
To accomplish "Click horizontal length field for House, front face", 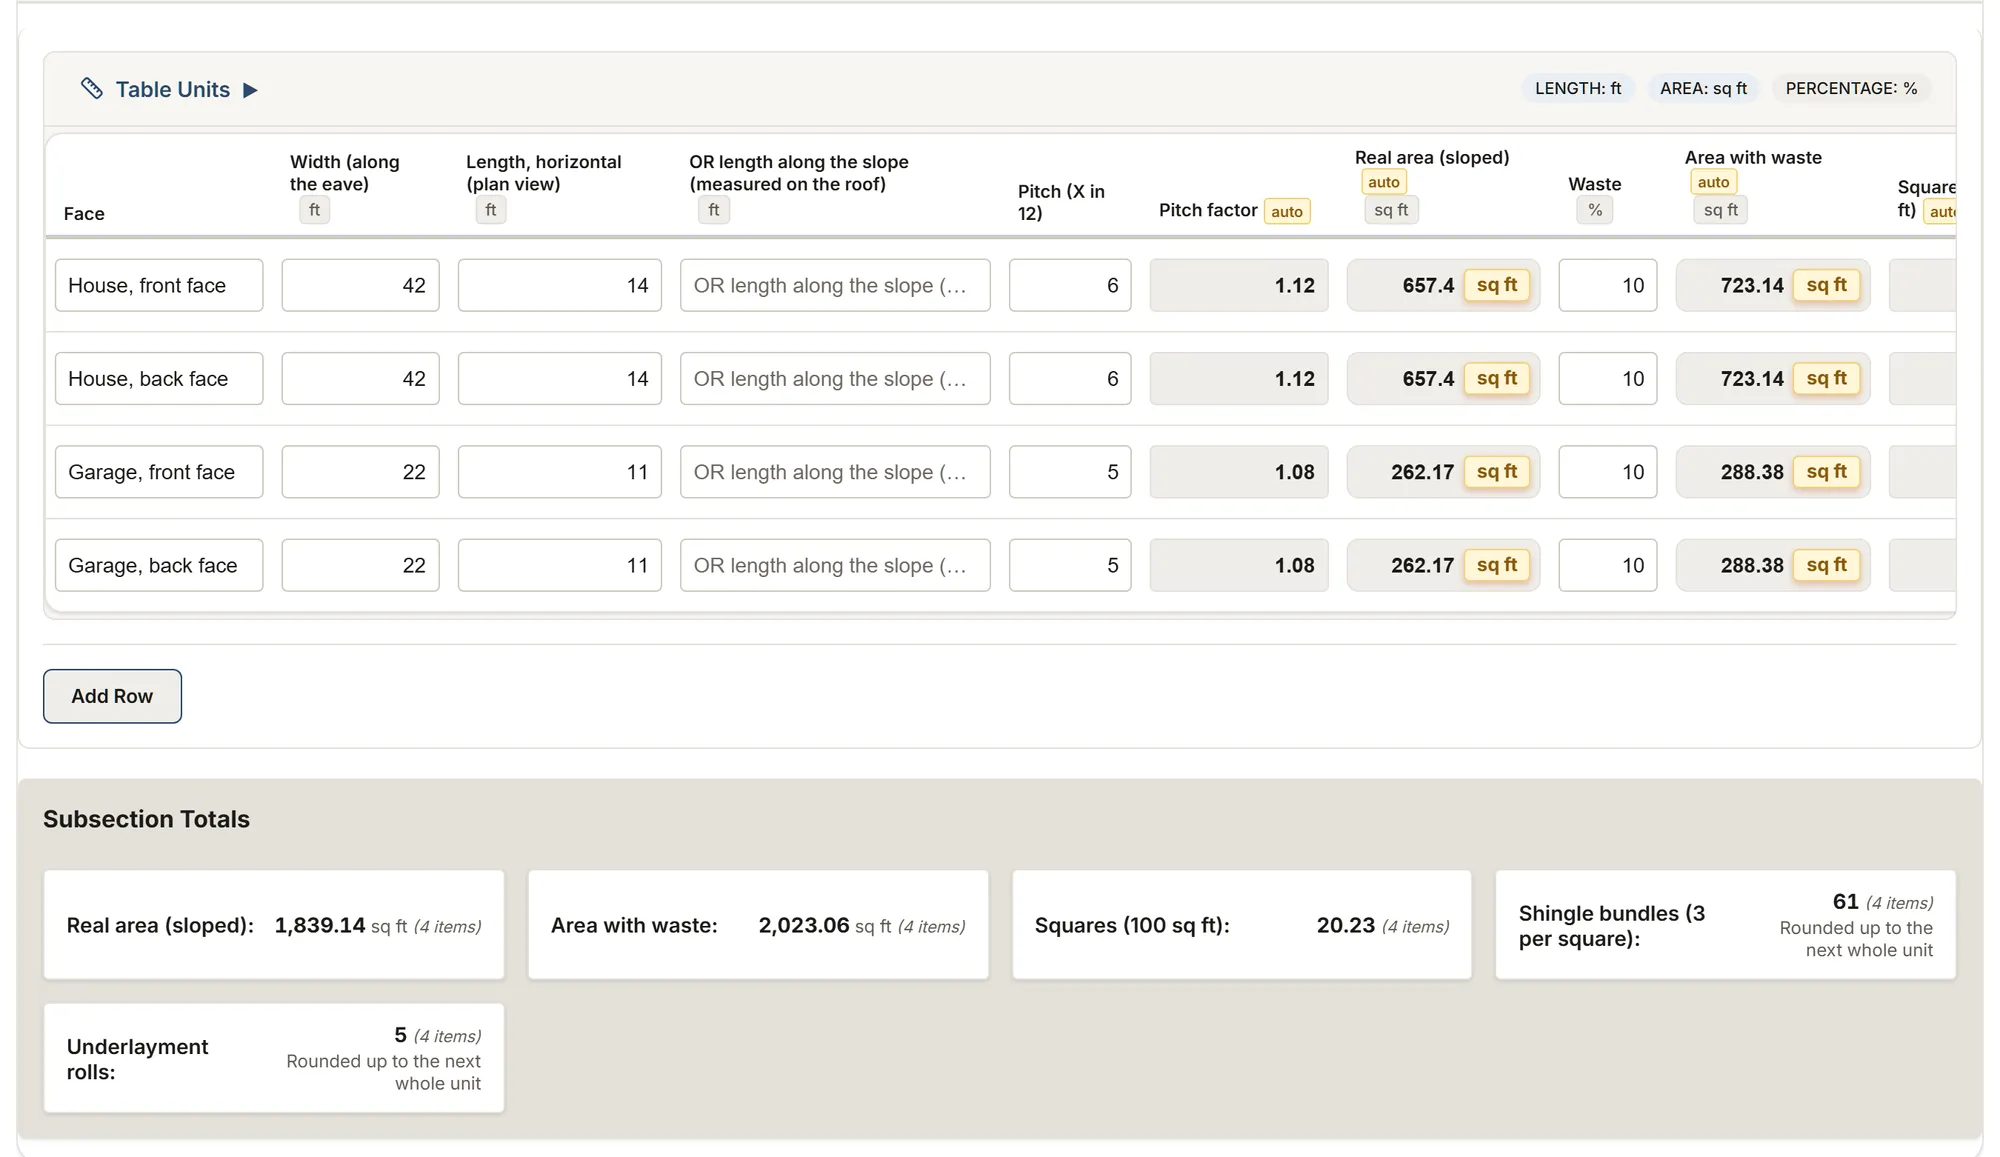I will 560,285.
